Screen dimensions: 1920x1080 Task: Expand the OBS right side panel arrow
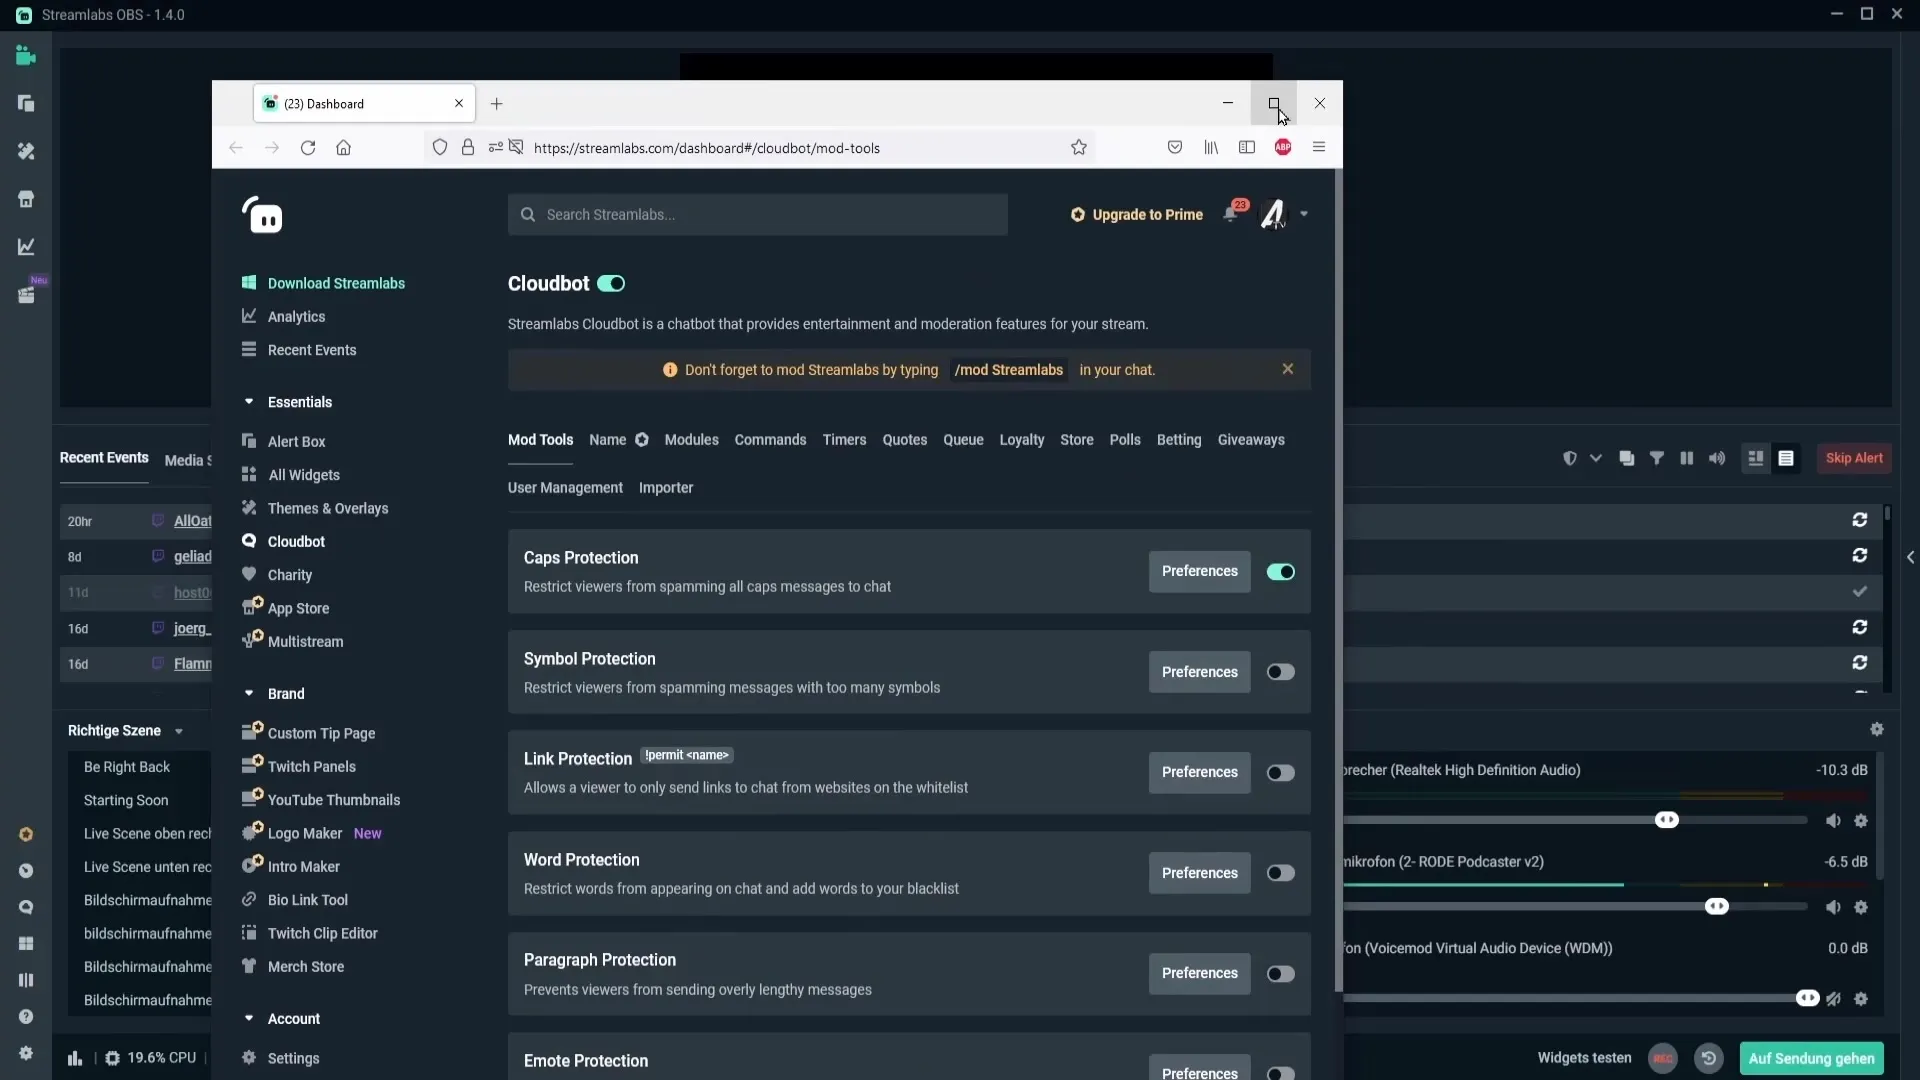pos(1910,557)
